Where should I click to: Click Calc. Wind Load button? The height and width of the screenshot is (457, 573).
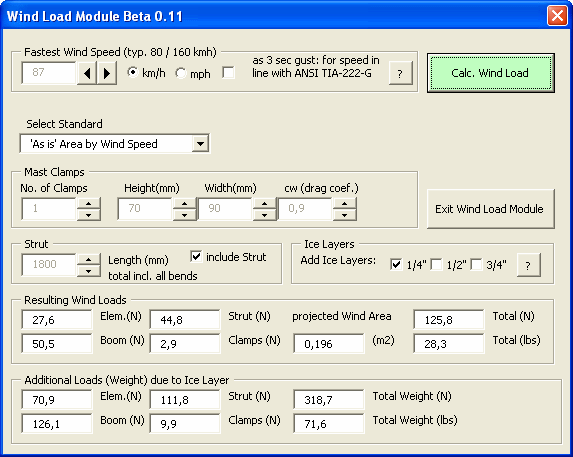pyautogui.click(x=491, y=73)
